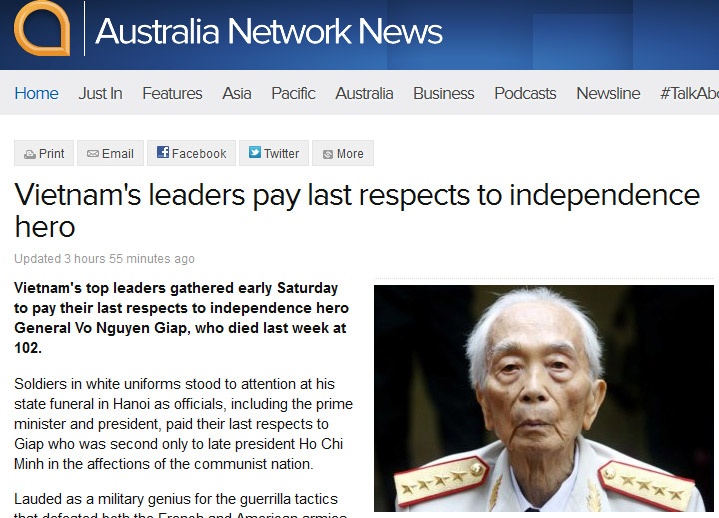The height and width of the screenshot is (518, 719).
Task: Click the 'Updated 3 hours 55 minutes ago' timestamp
Action: (x=105, y=259)
